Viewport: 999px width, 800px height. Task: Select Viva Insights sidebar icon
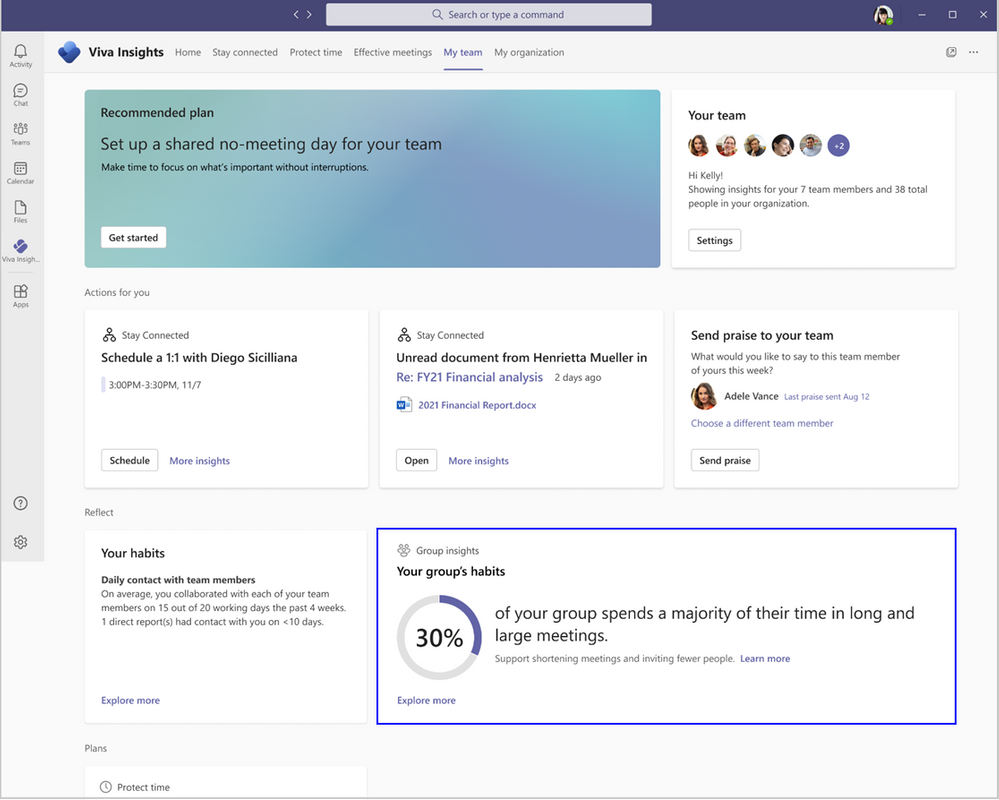20,250
